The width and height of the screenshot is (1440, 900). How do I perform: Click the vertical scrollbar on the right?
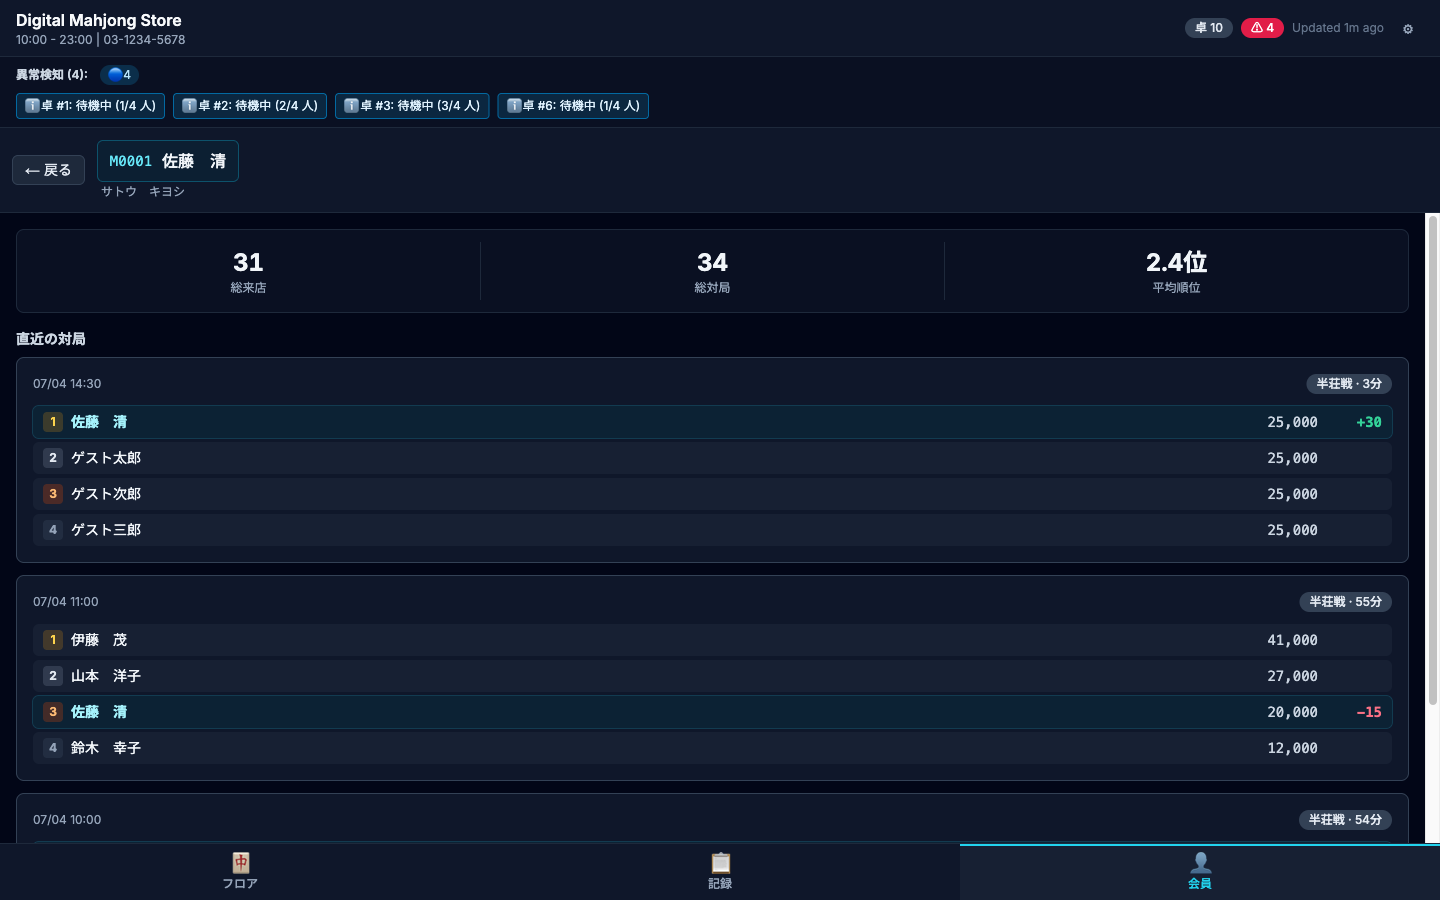(1433, 460)
